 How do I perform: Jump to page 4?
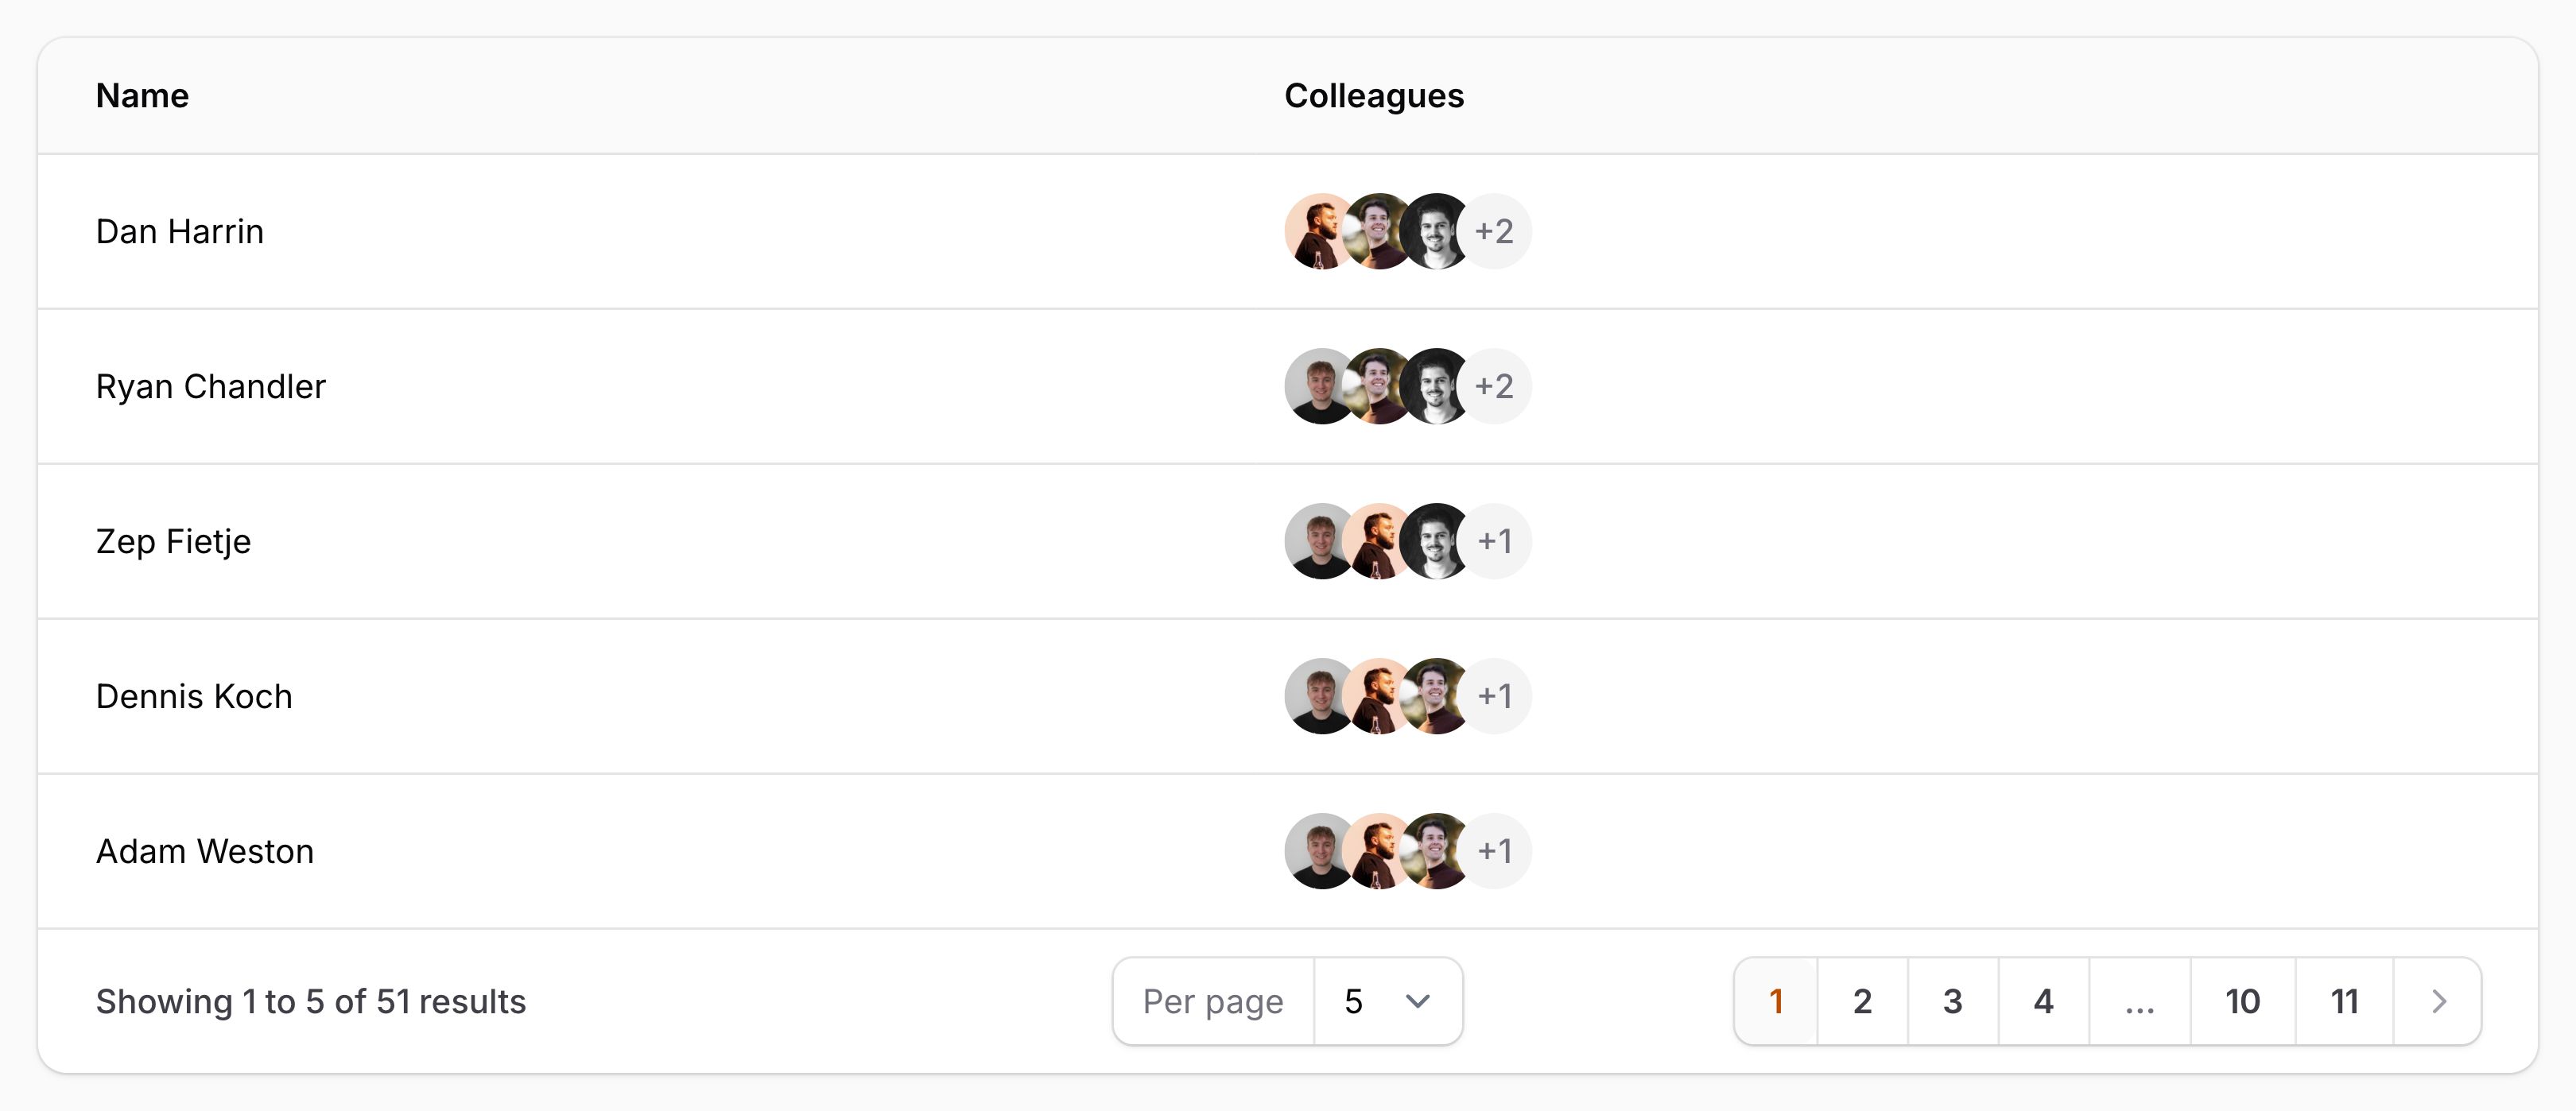(2043, 1001)
